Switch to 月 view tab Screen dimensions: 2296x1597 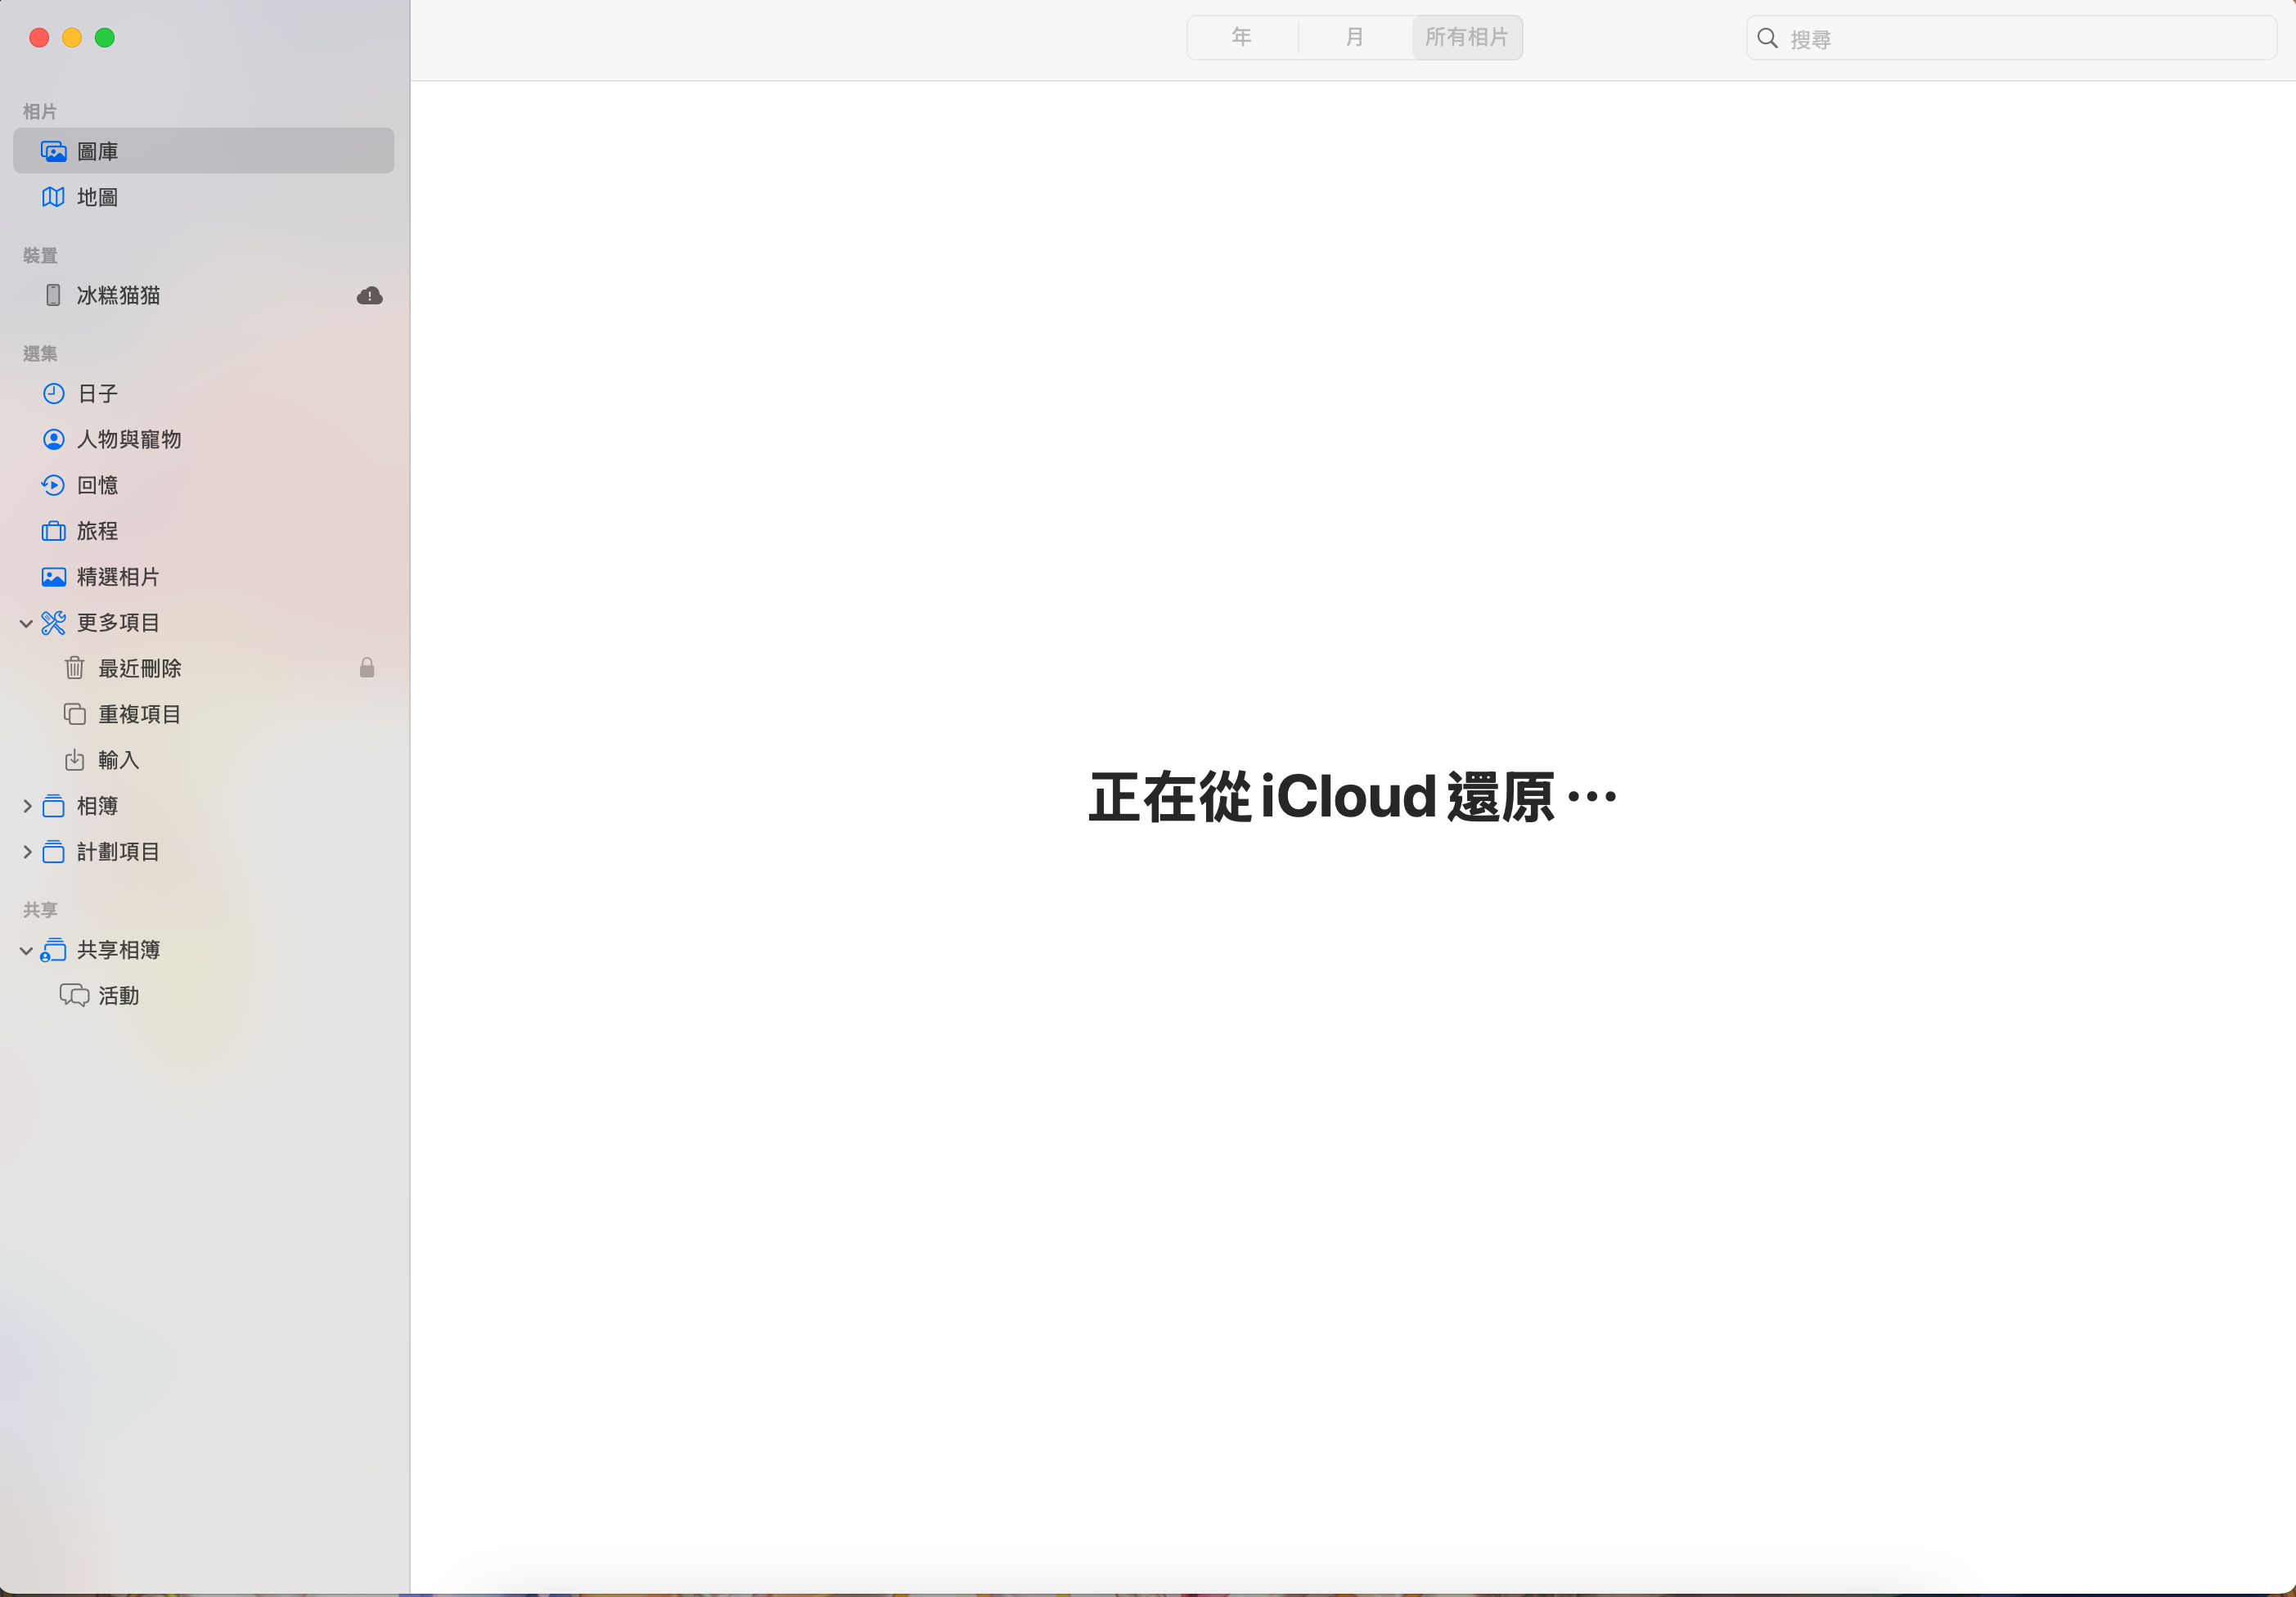(1354, 38)
